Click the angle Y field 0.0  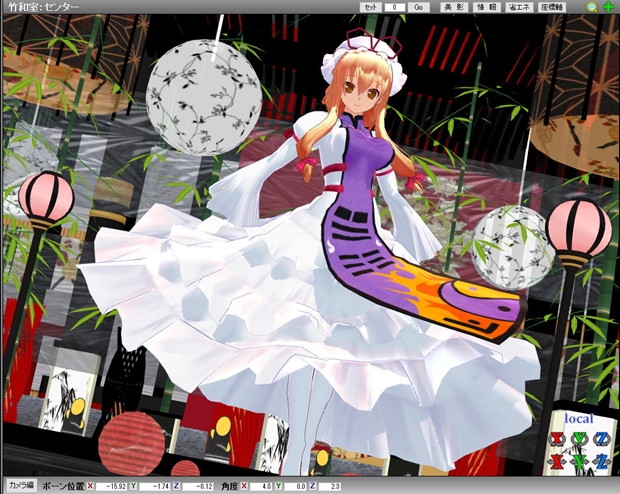pyautogui.click(x=295, y=486)
